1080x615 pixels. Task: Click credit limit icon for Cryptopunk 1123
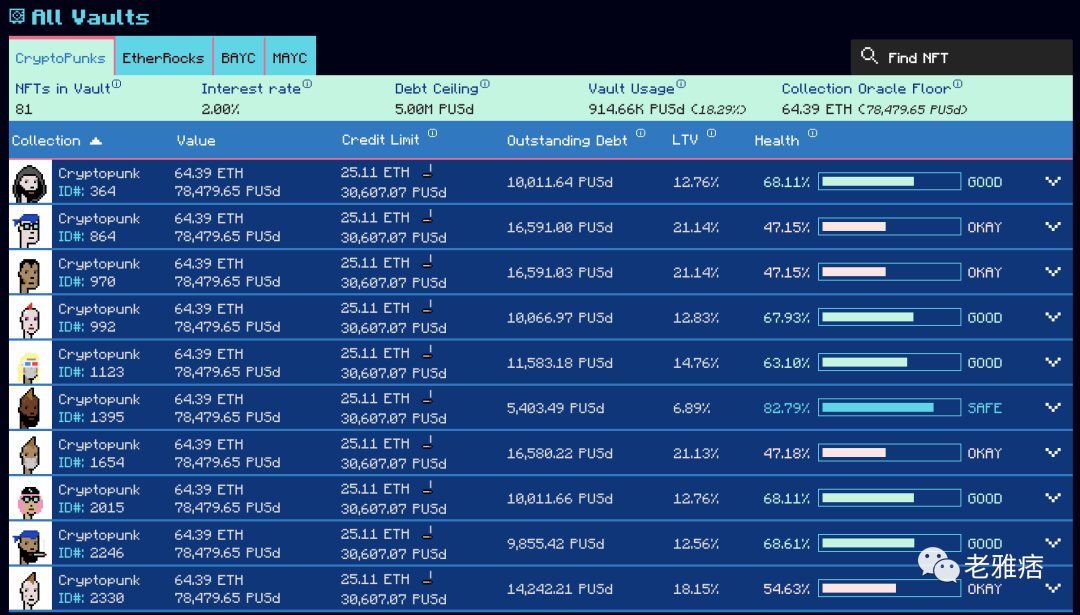pos(428,353)
